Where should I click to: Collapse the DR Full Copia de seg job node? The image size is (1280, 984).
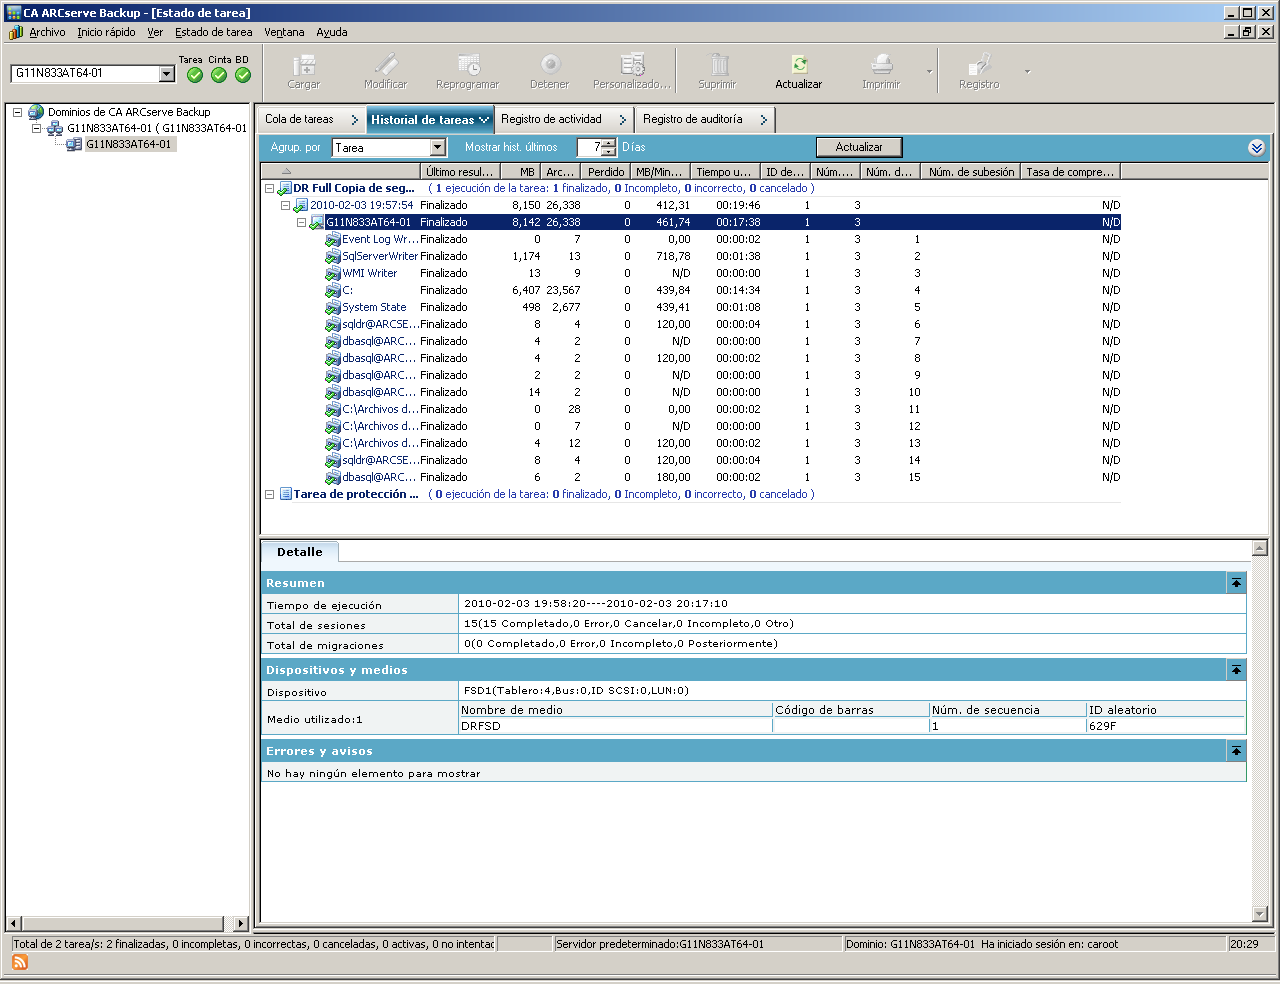point(269,188)
